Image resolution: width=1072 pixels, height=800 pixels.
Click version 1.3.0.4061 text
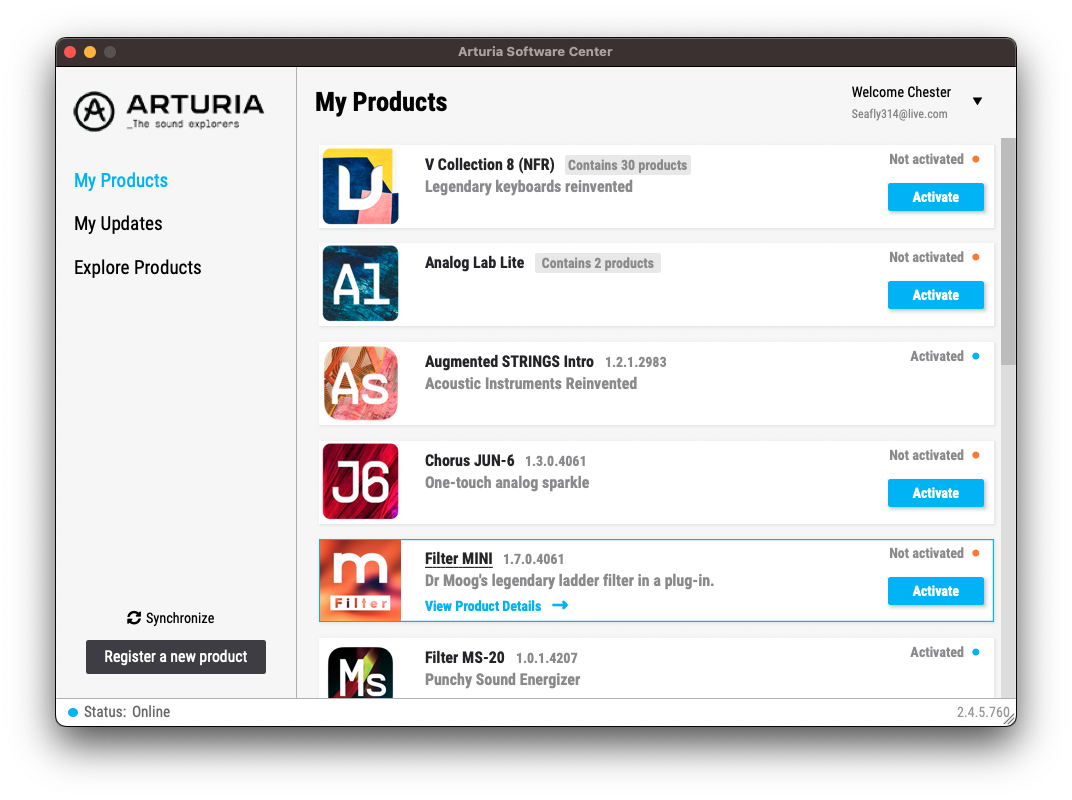[x=556, y=462]
